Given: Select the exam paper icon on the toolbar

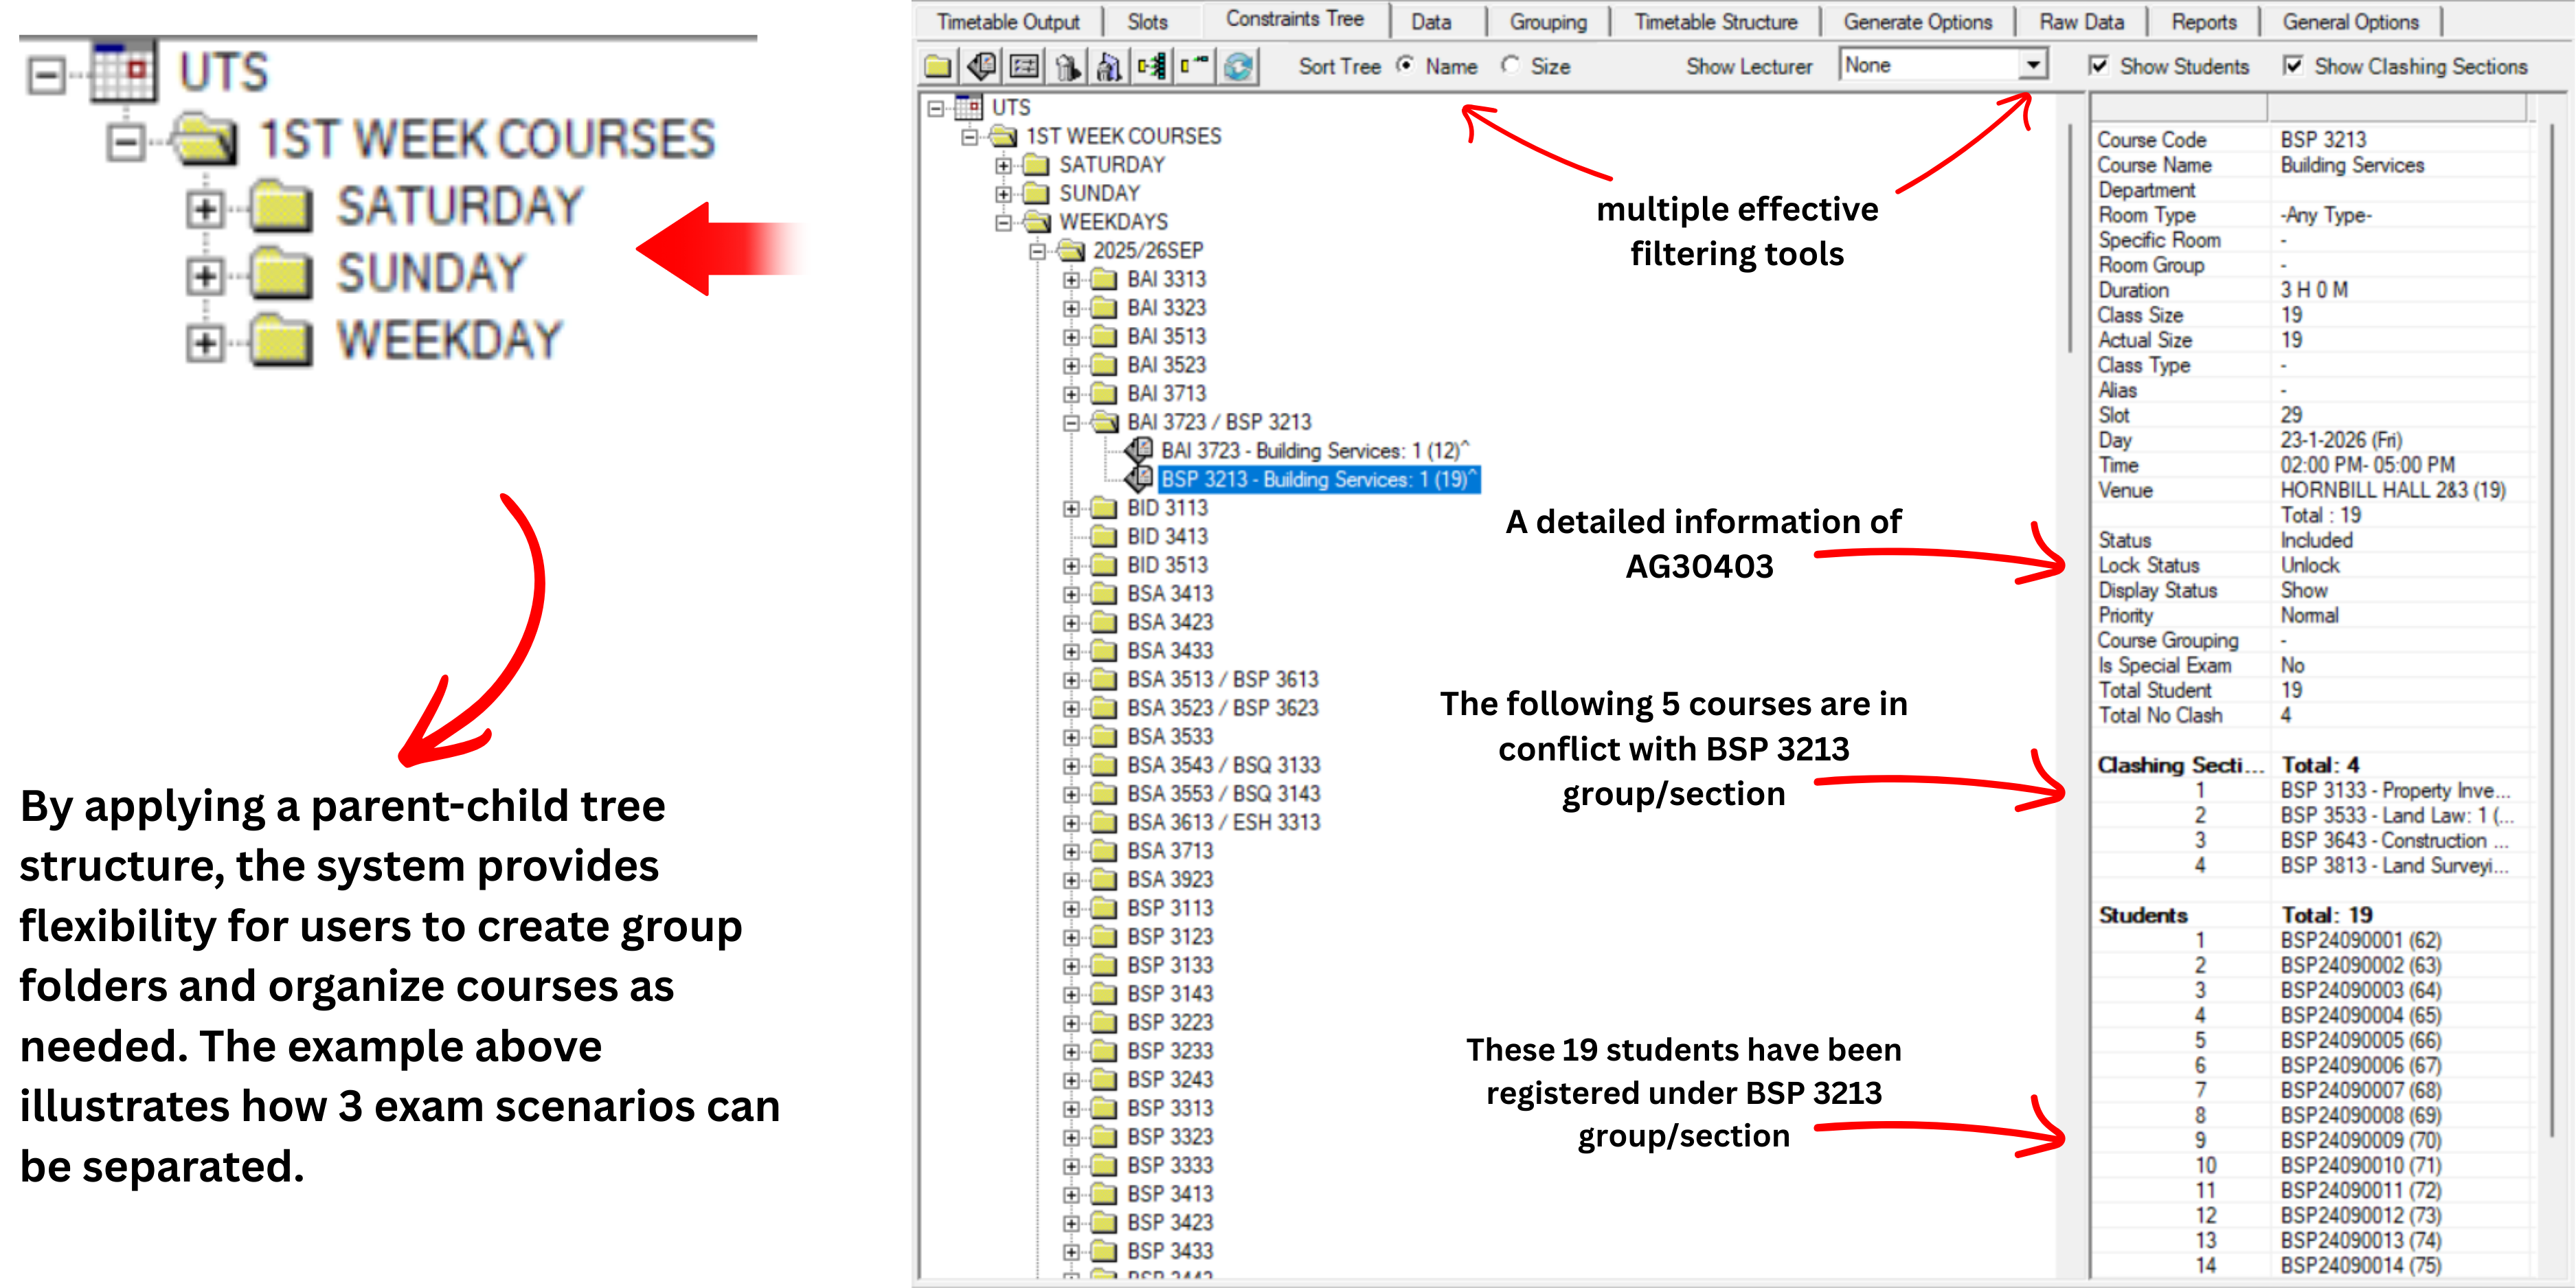Looking at the screenshot, I should pos(980,67).
